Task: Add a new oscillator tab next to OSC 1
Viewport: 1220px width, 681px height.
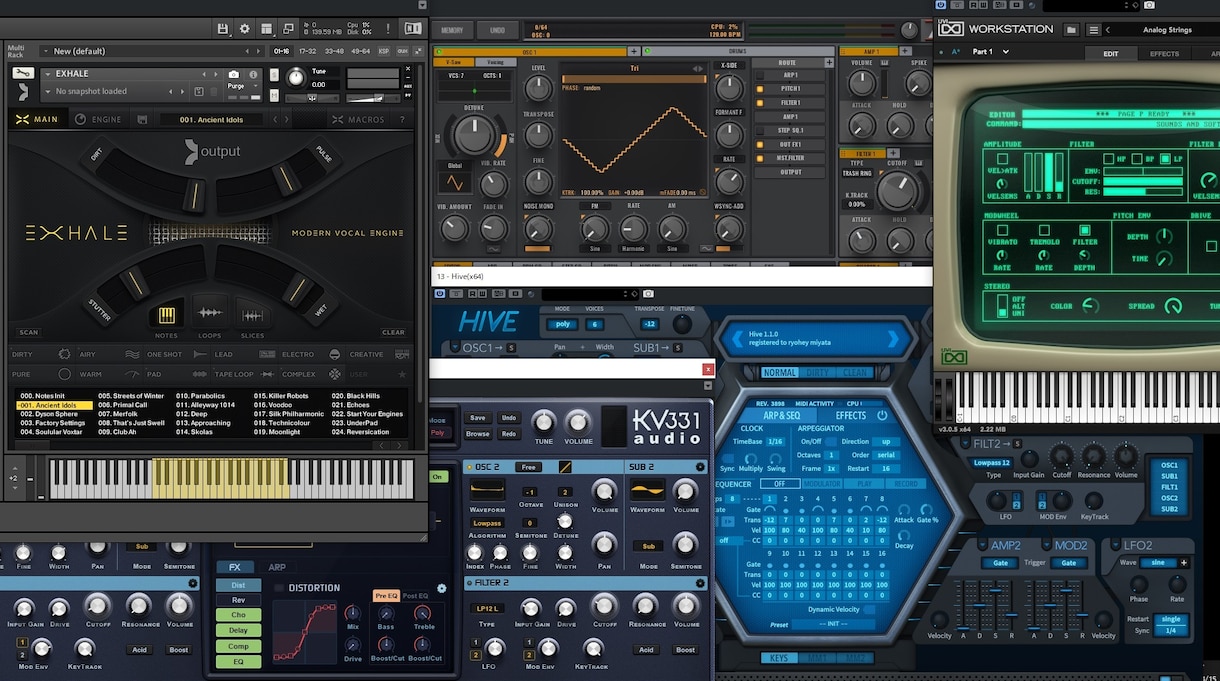Action: (634, 51)
